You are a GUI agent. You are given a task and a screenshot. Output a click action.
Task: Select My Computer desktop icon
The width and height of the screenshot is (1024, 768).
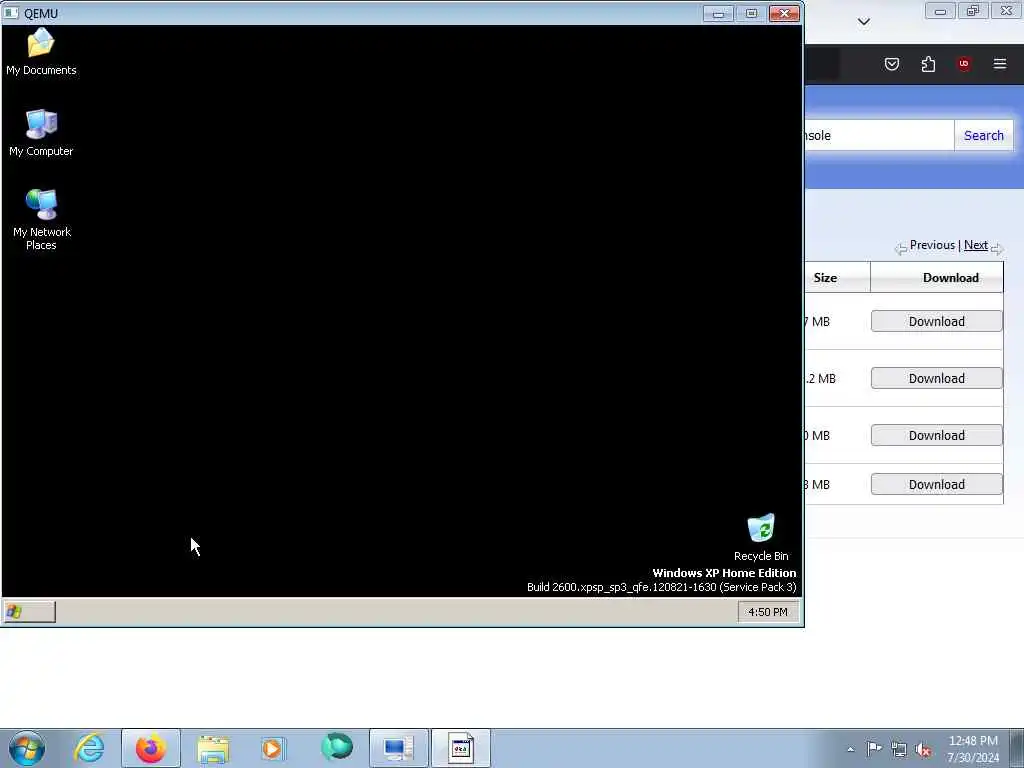click(x=40, y=133)
